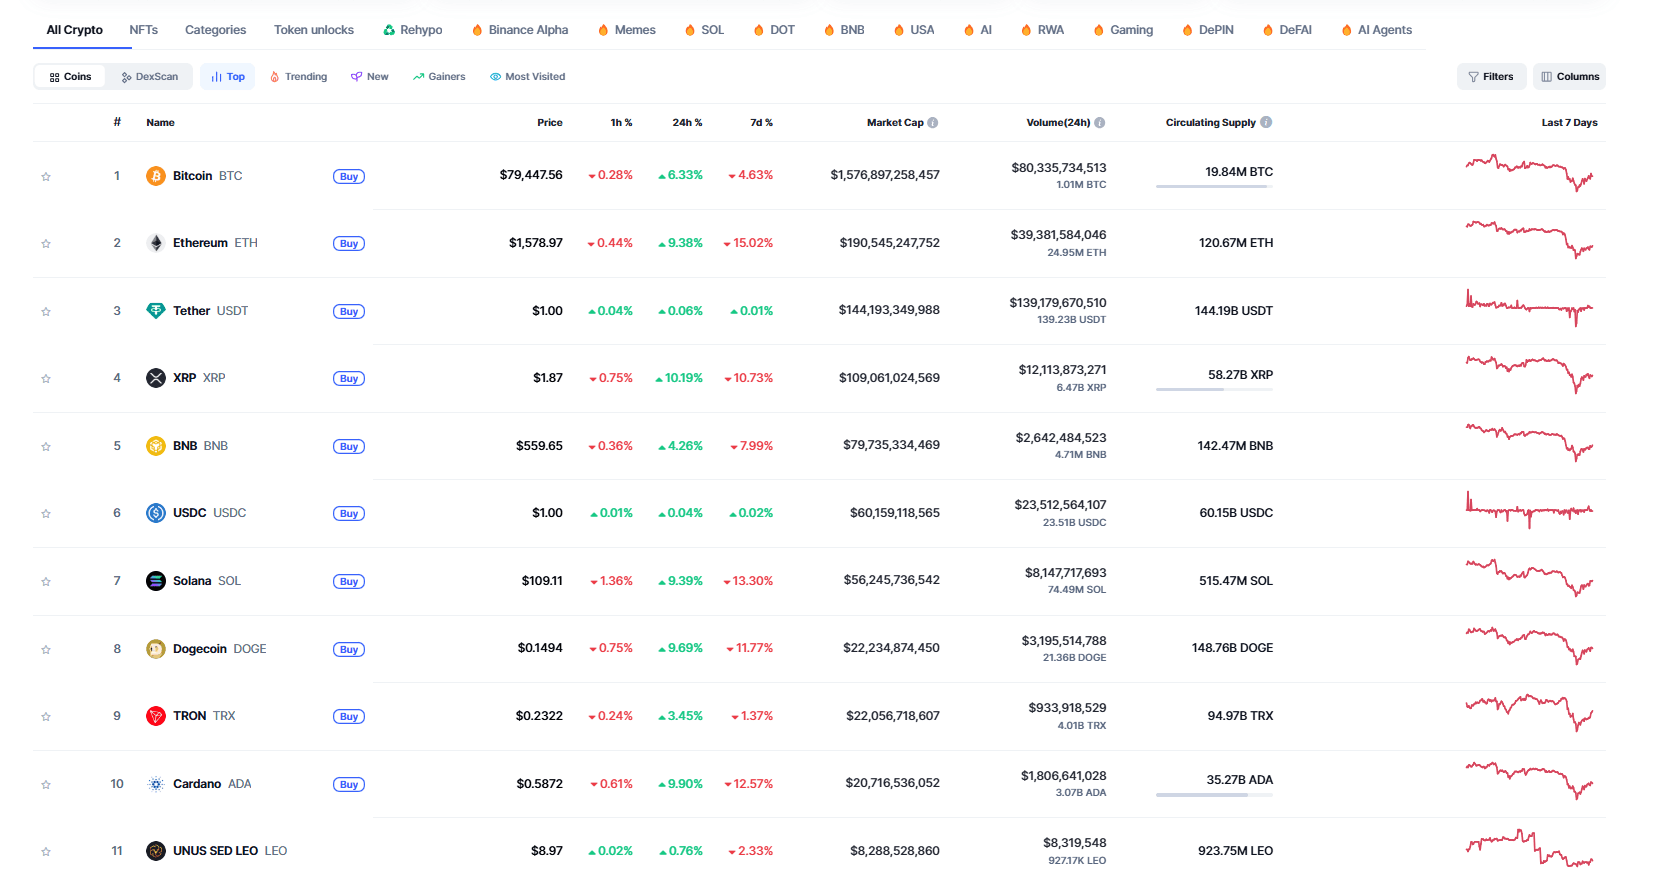Viewport: 1668px width, 882px height.
Task: Sort table by 24h % column
Action: [687, 123]
